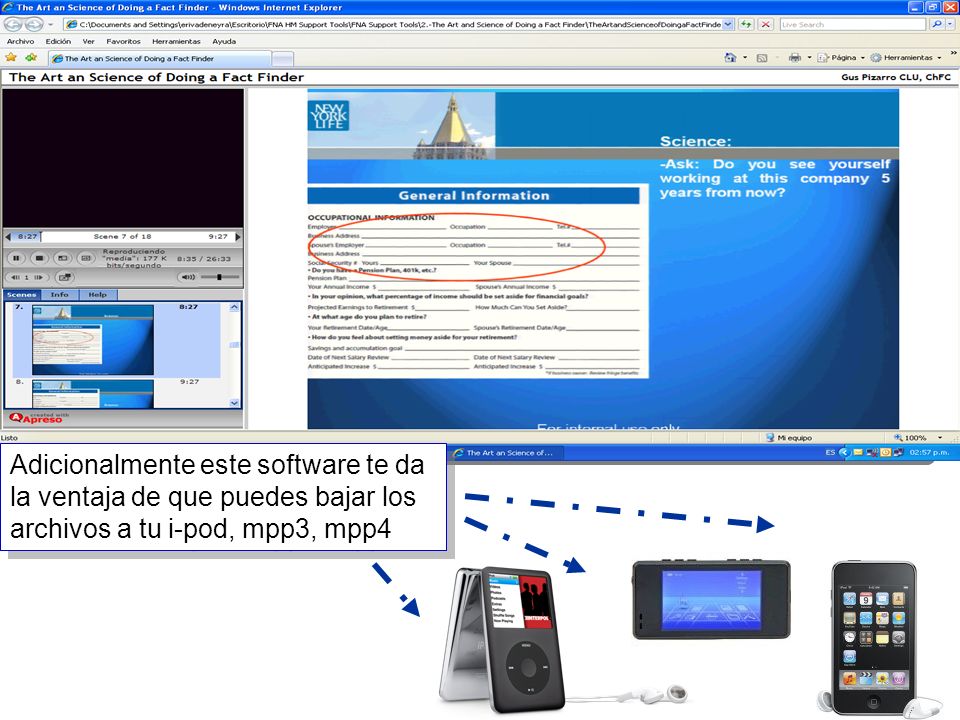This screenshot has height=720, width=960.
Task: Expand the Home button dropdown
Action: coord(744,58)
